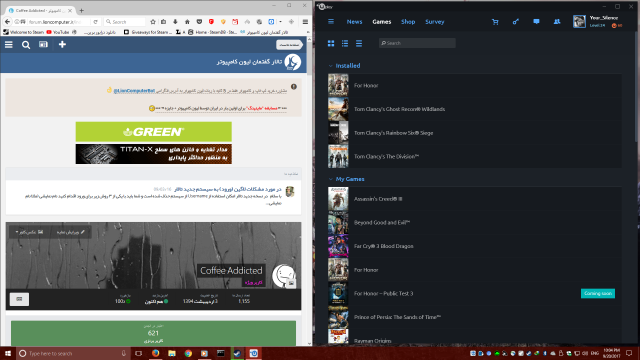The height and width of the screenshot is (360, 640).
Task: Switch Uplay library to grid view
Action: tap(331, 43)
